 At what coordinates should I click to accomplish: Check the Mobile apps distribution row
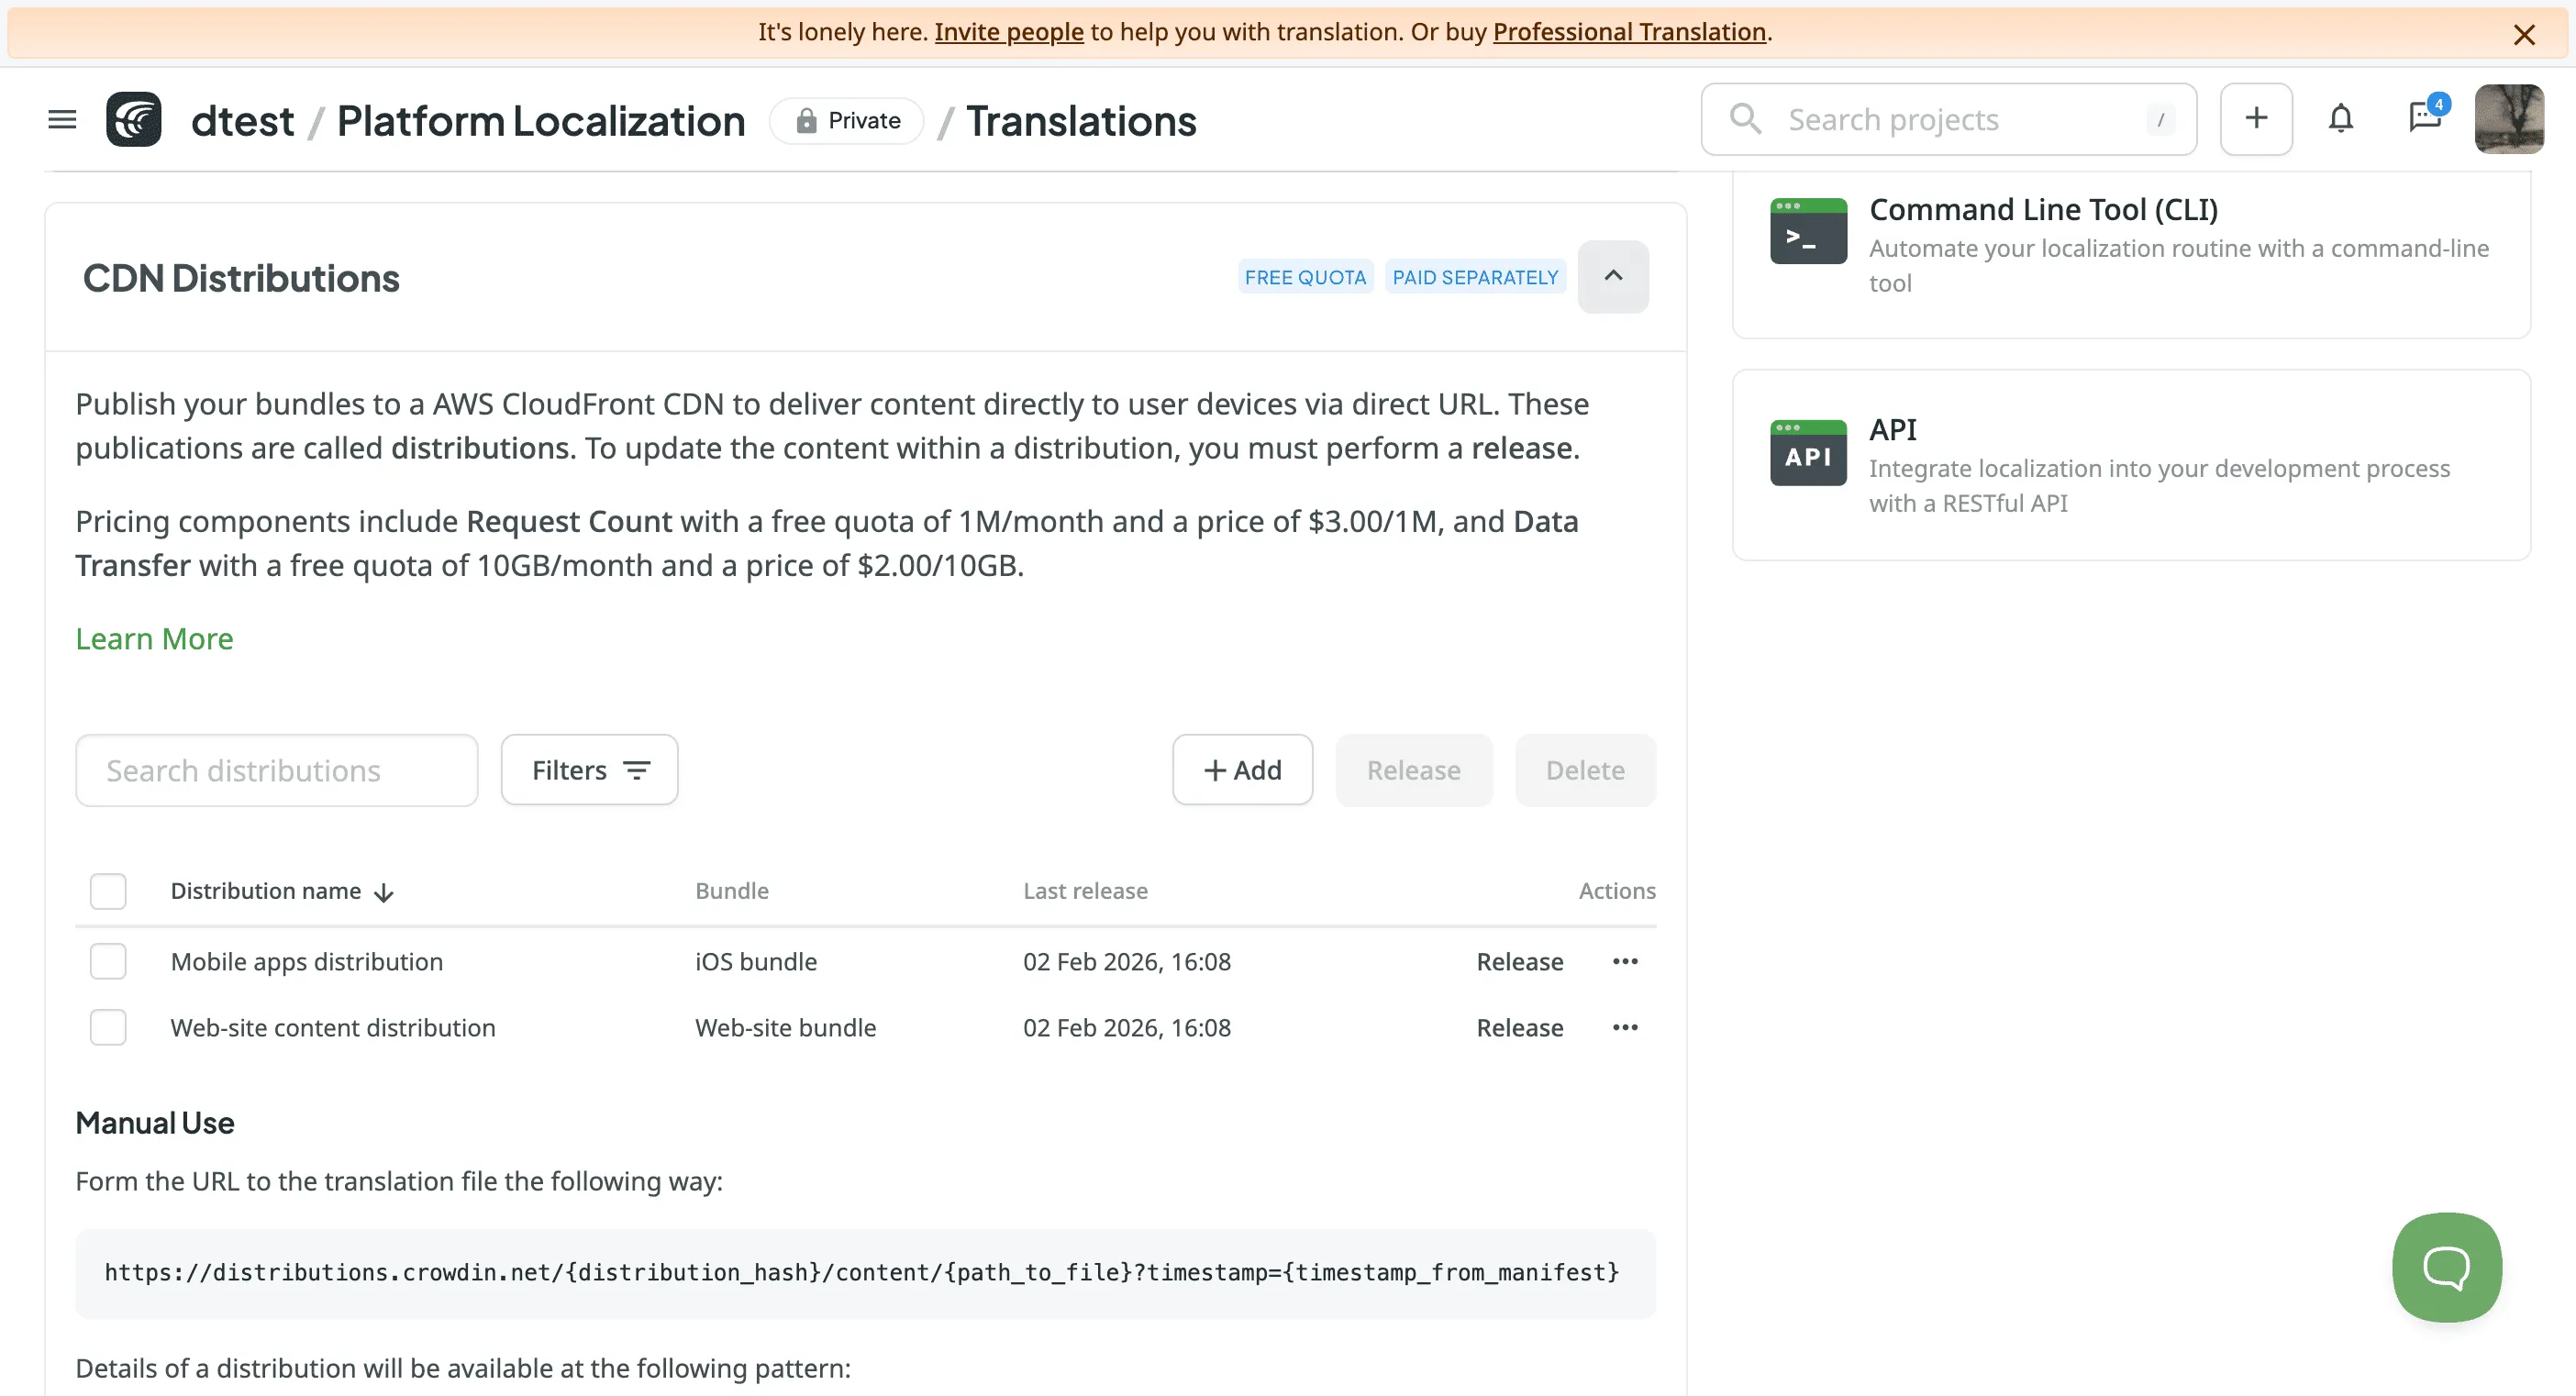(108, 961)
